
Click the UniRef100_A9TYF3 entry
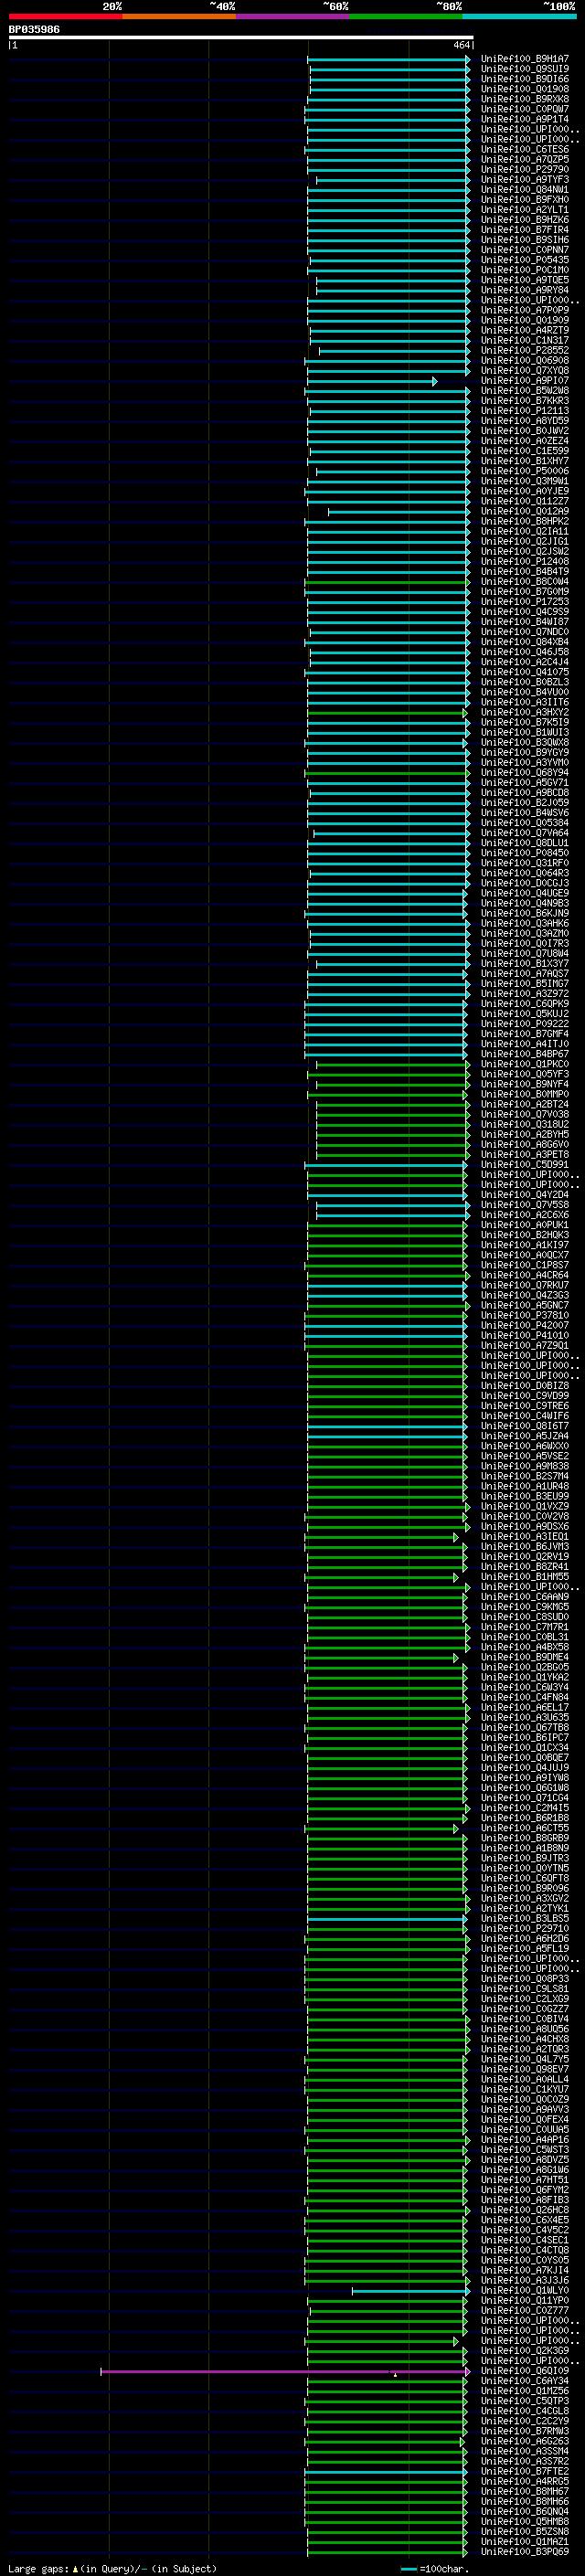[x=525, y=180]
